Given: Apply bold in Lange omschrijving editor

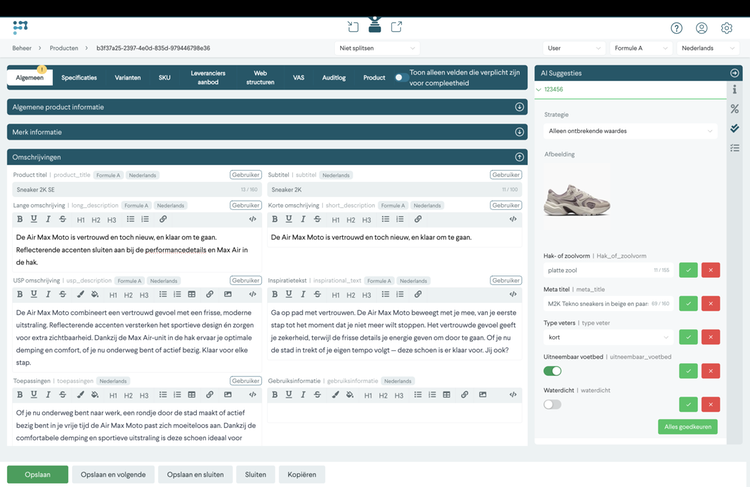Looking at the screenshot, I should pyautogui.click(x=20, y=219).
